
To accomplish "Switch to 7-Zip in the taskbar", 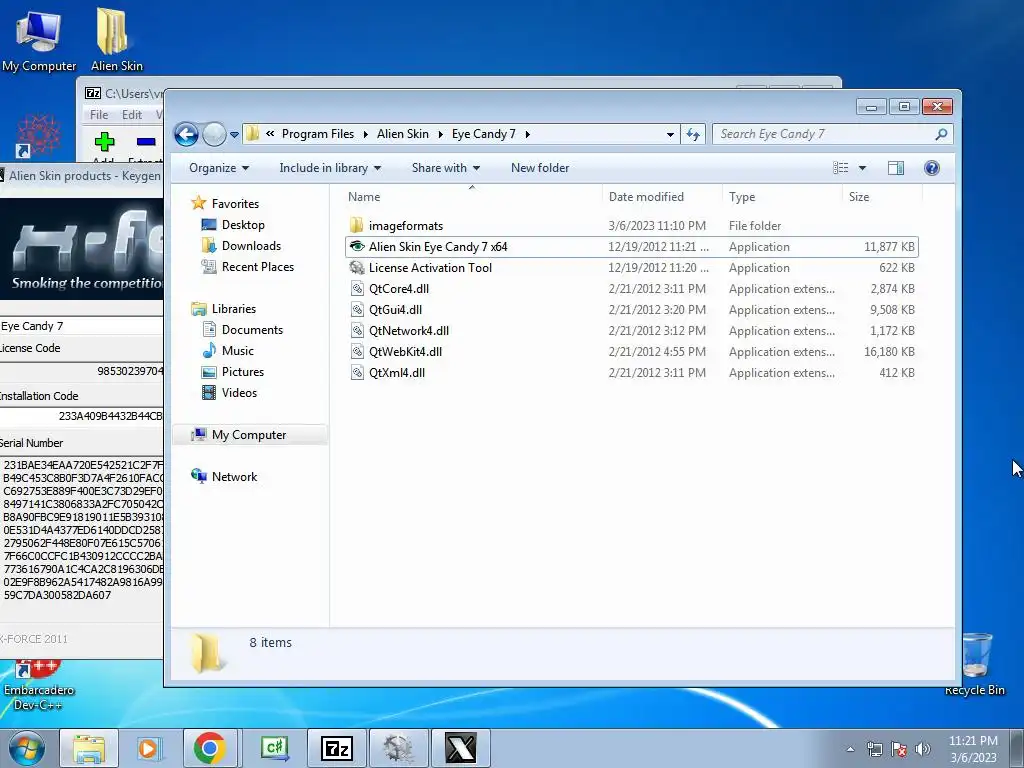I will coord(337,748).
